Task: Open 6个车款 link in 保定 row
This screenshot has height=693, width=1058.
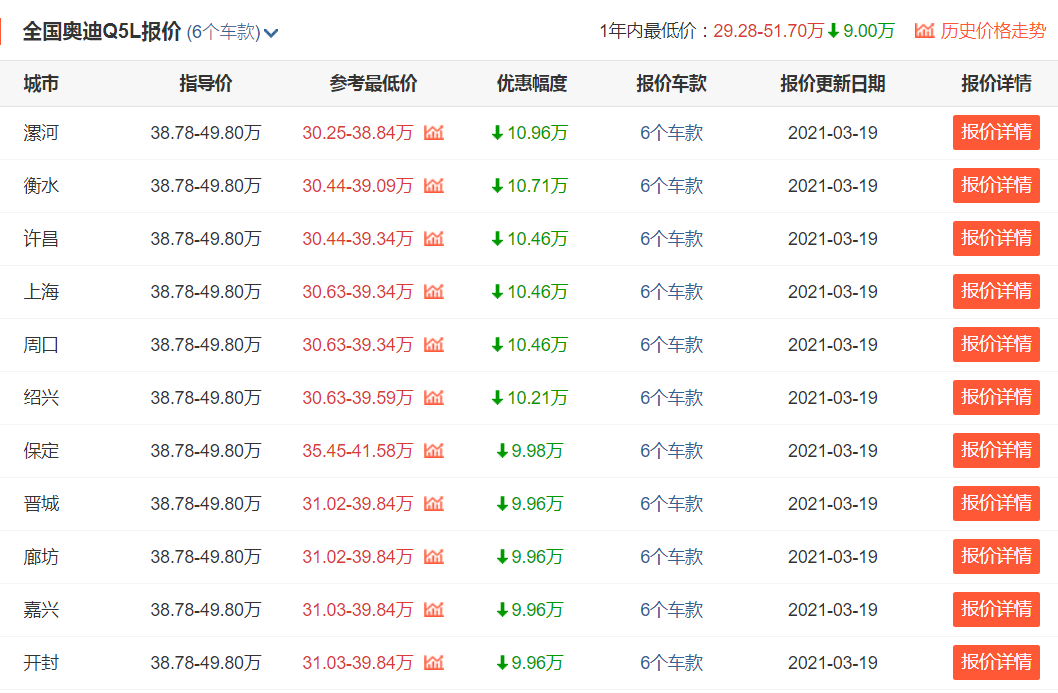Action: (671, 451)
